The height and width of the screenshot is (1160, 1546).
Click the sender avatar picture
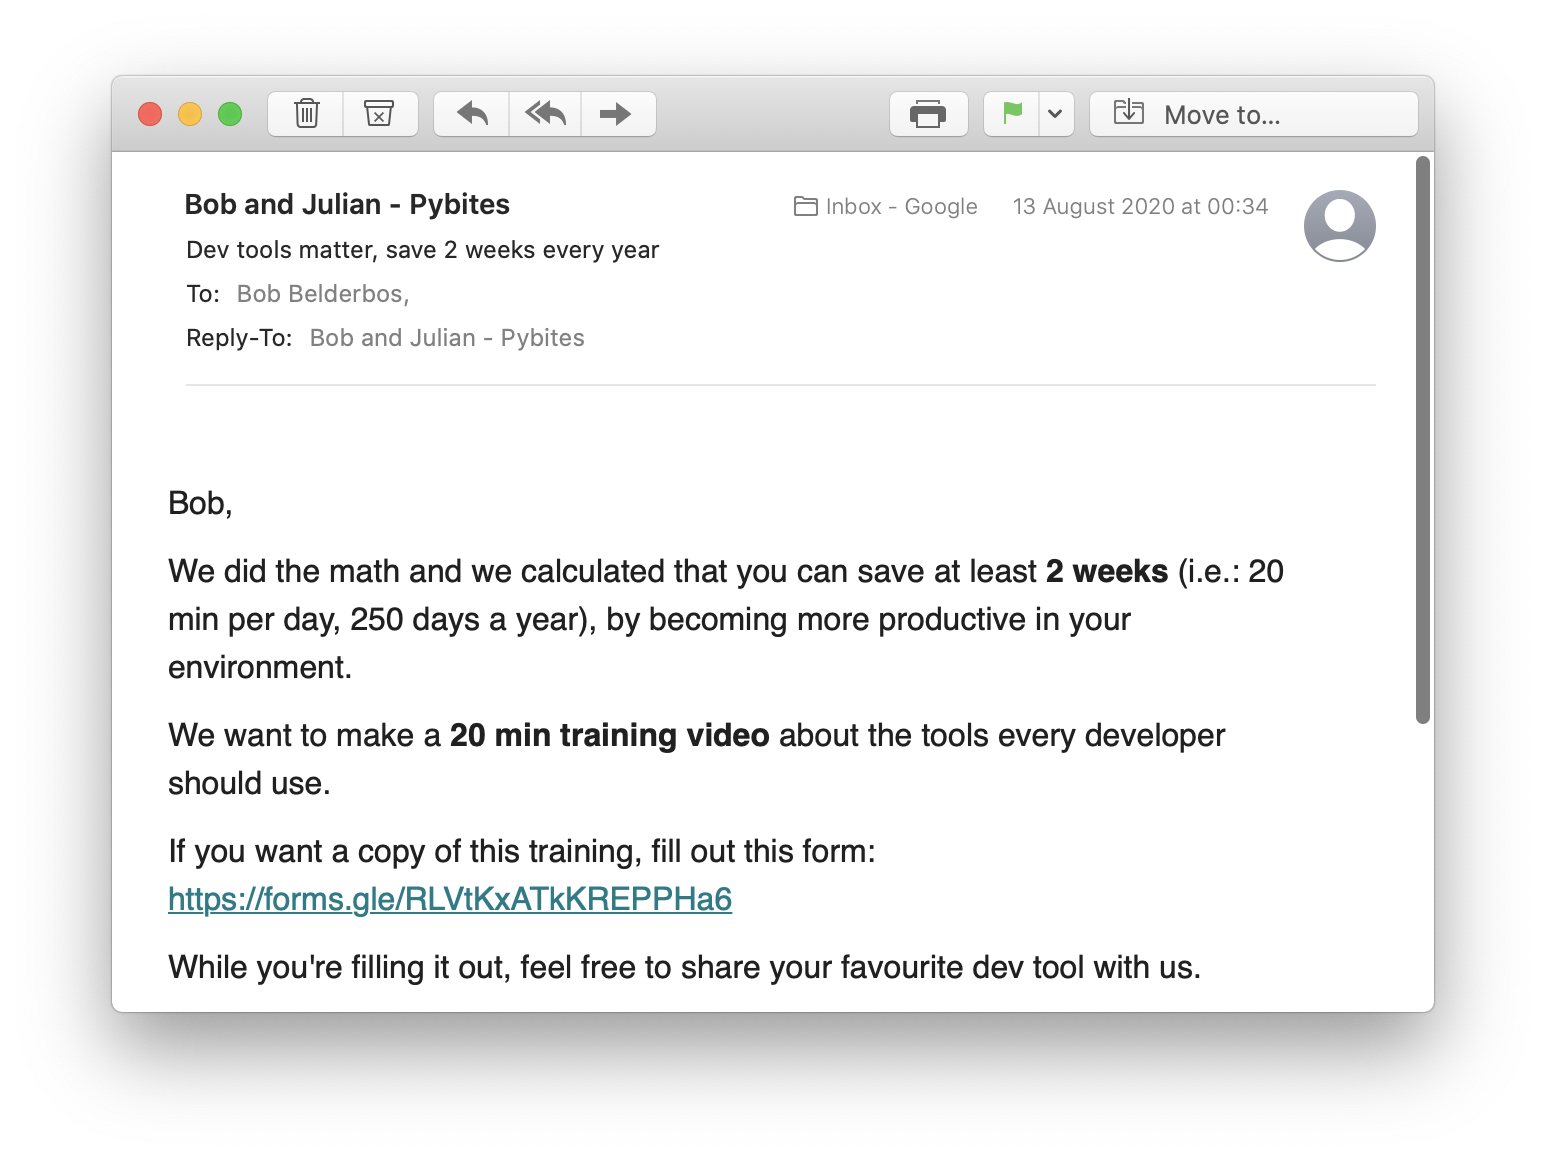[1339, 226]
